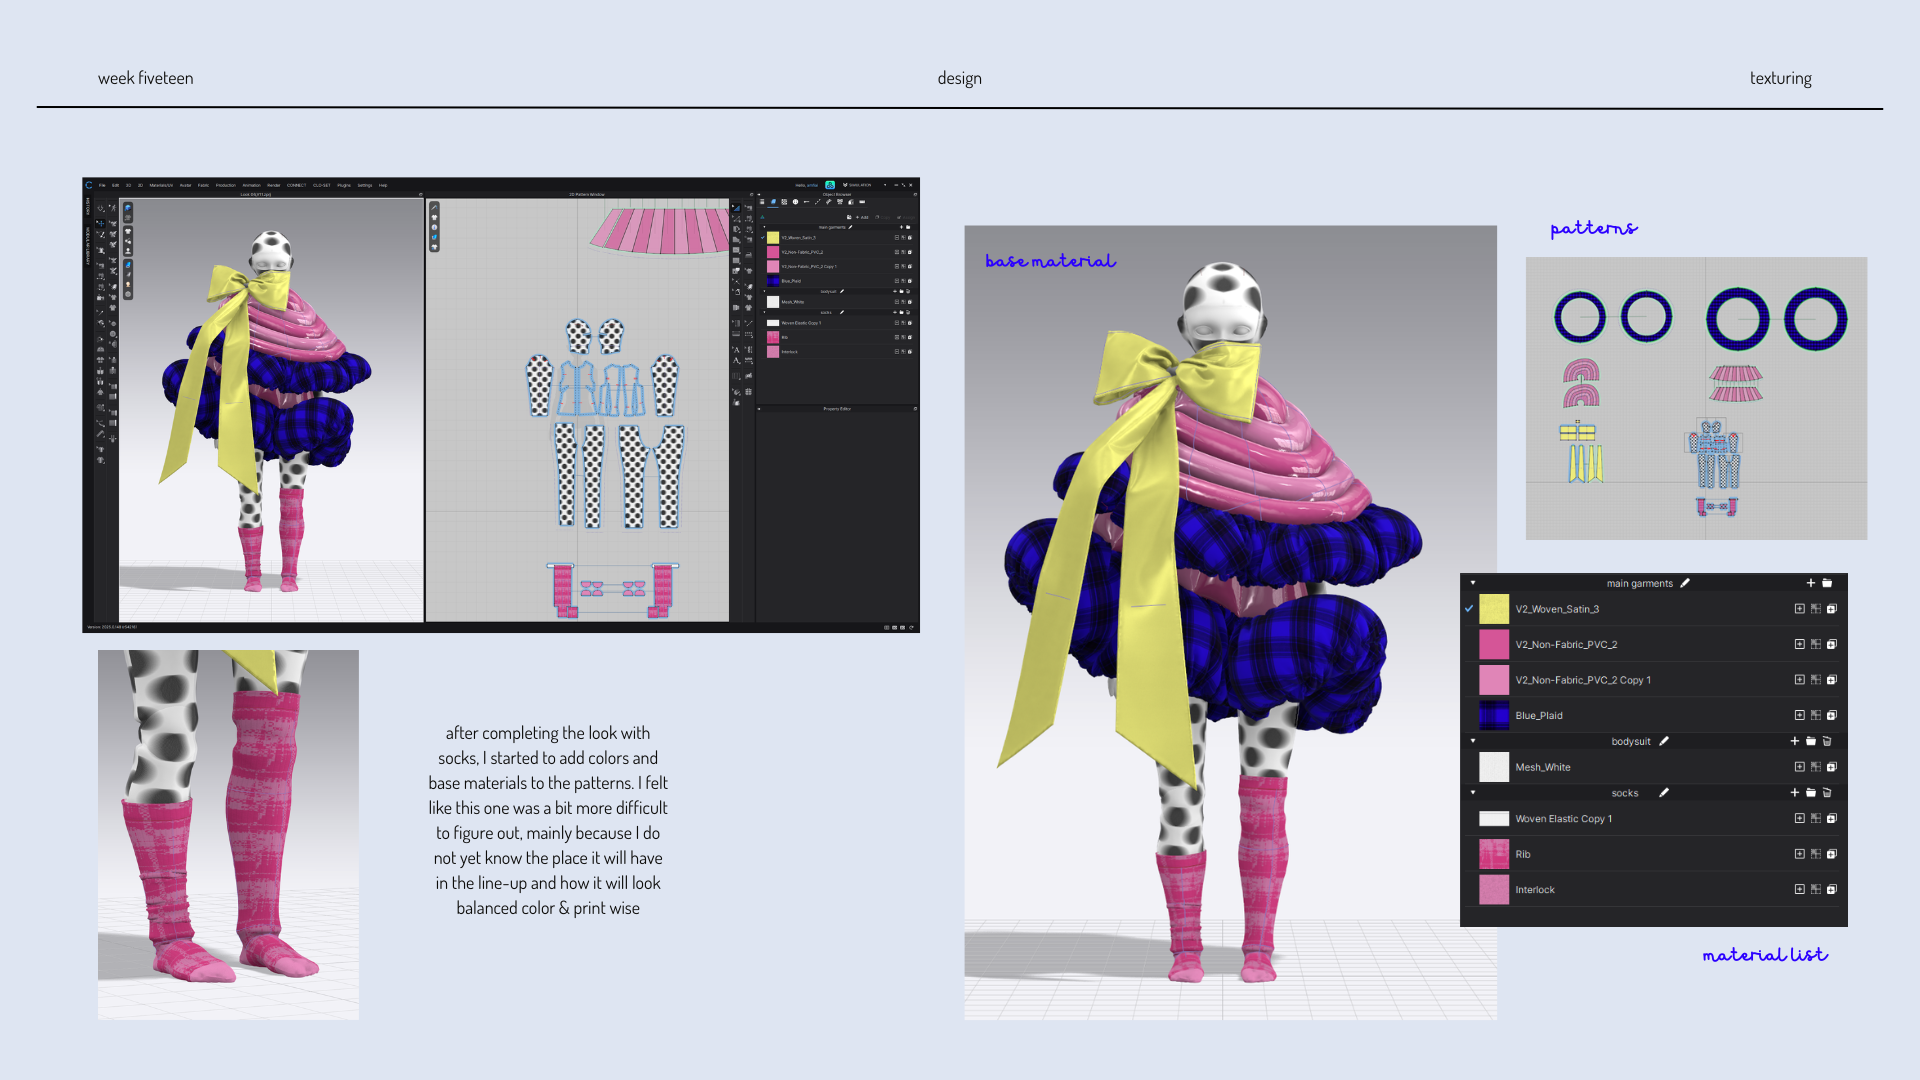
Task: Open the Help menu in CLO
Action: pyautogui.click(x=383, y=185)
